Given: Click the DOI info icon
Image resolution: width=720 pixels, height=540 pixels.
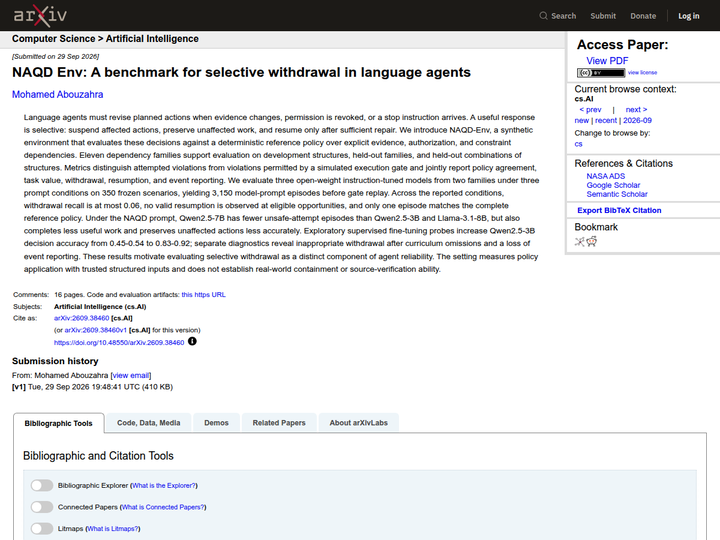Looking at the screenshot, I should (x=192, y=341).
